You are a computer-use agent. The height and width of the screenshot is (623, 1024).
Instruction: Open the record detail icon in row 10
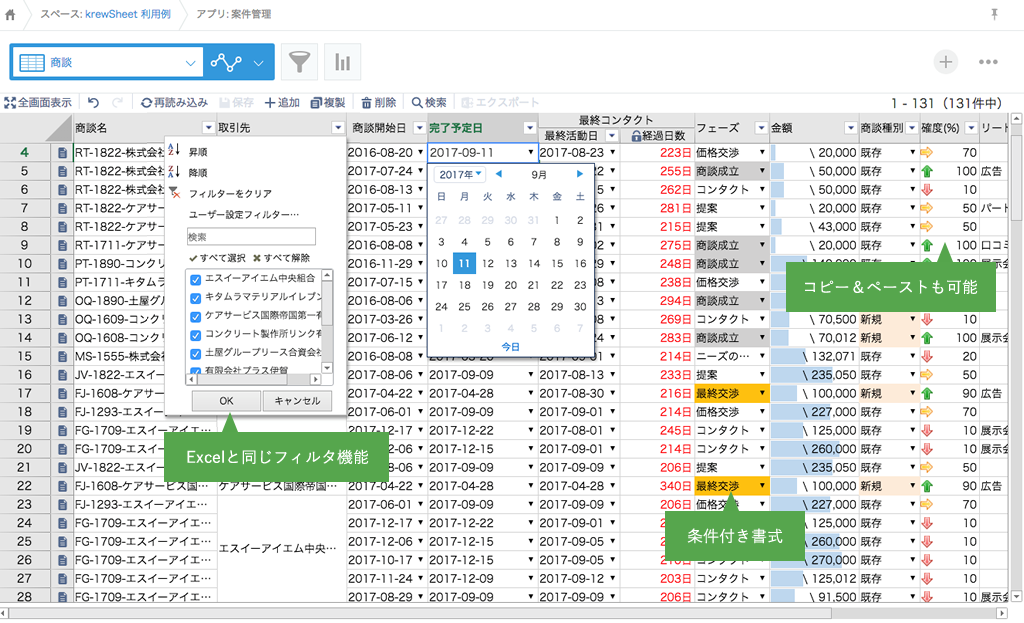(62, 264)
